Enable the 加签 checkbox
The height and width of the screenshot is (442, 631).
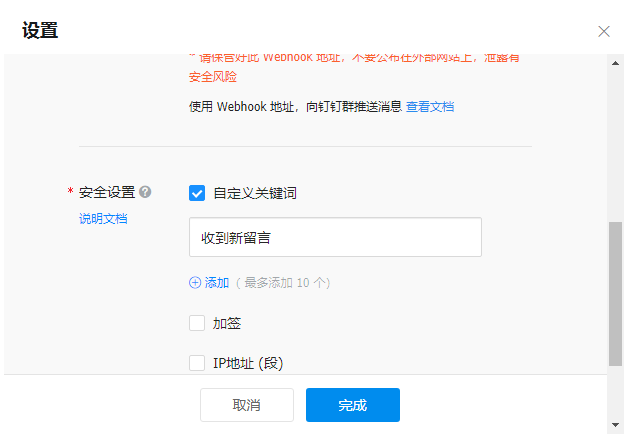197,323
